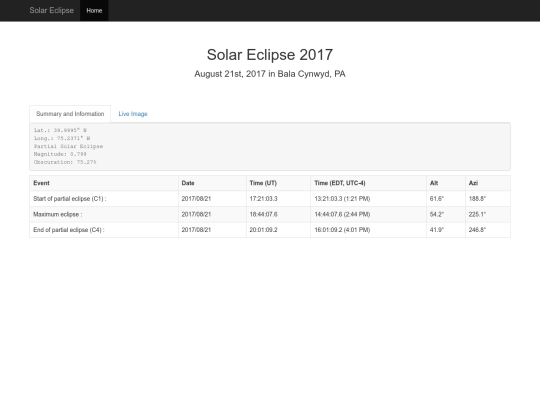Open the Home navbar item
The width and height of the screenshot is (540, 405).
click(x=94, y=11)
